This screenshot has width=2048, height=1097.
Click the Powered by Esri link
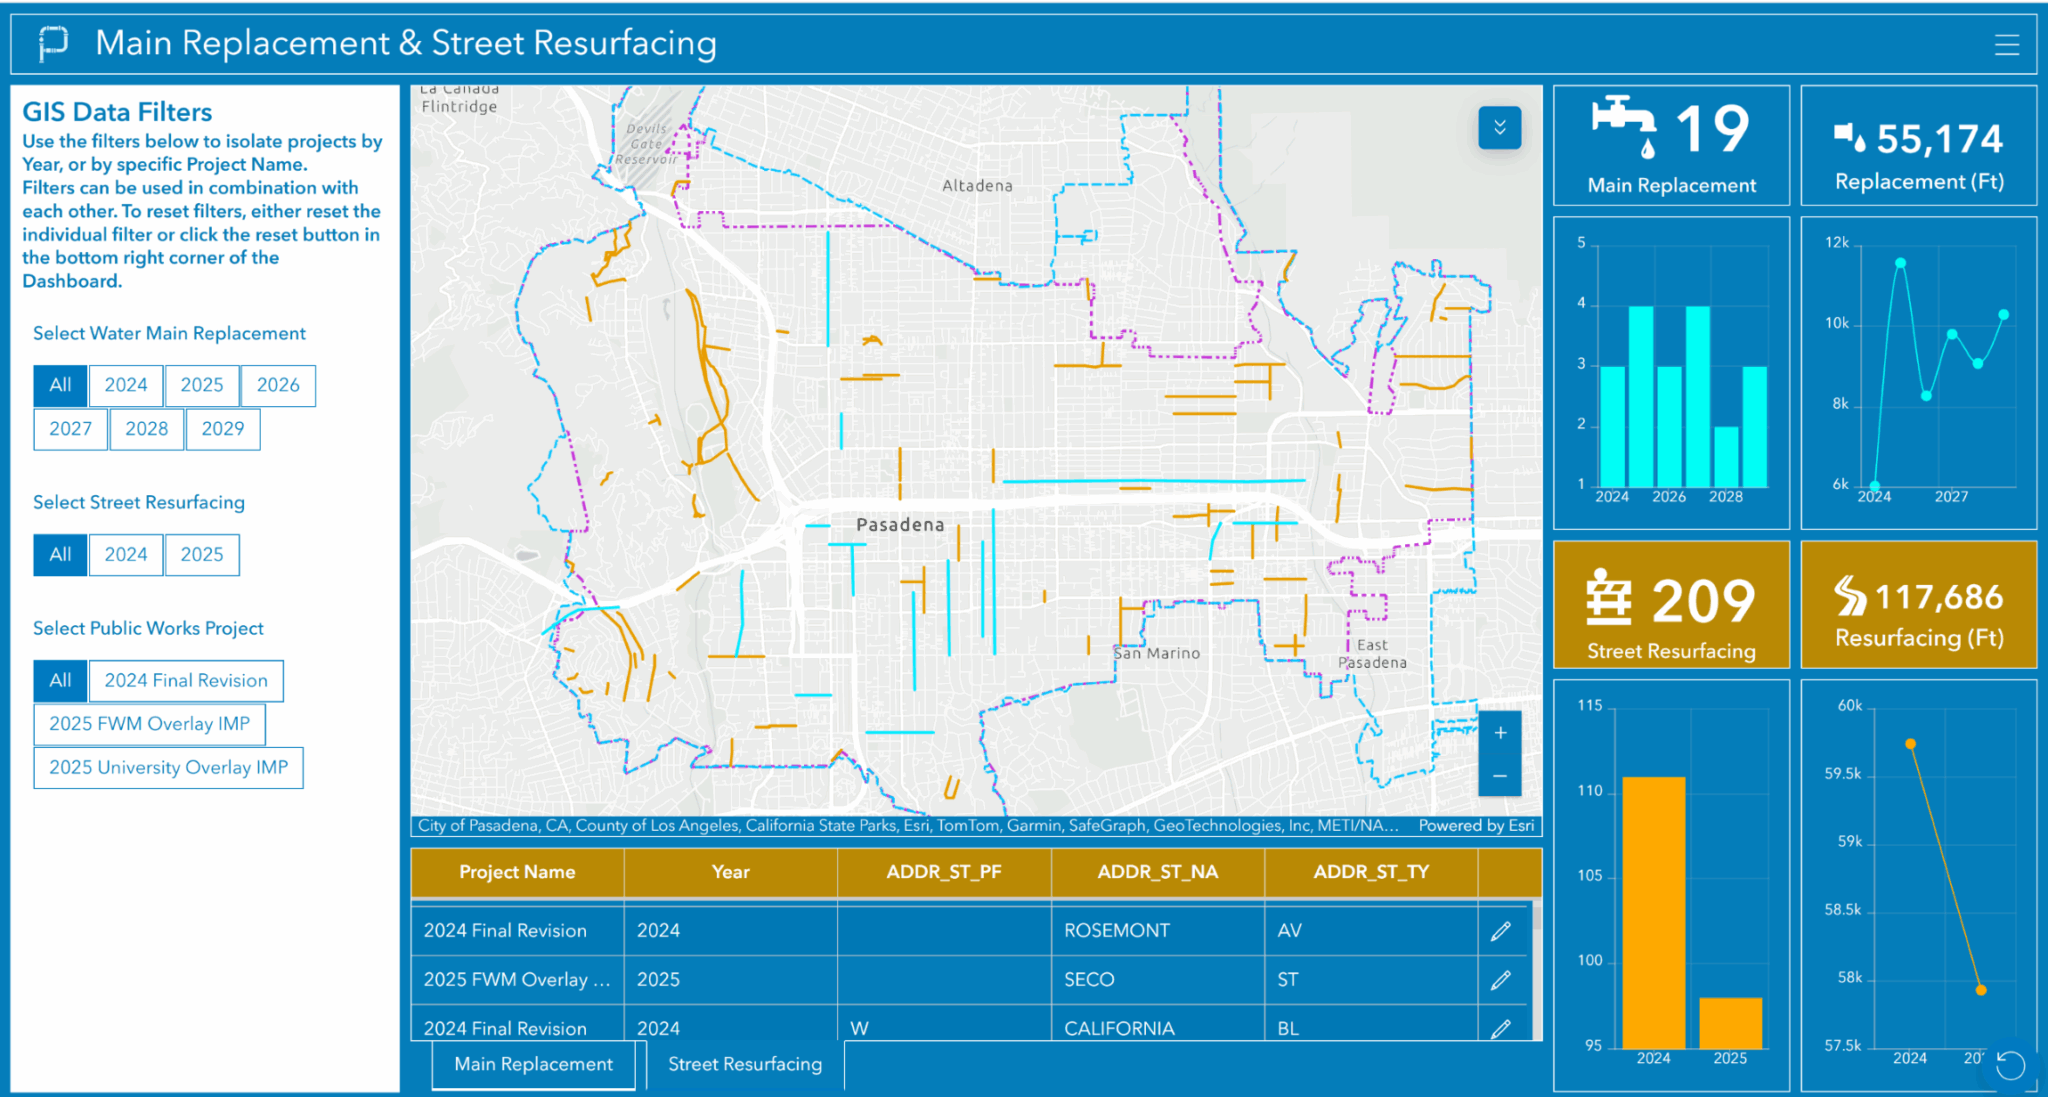click(x=1475, y=826)
